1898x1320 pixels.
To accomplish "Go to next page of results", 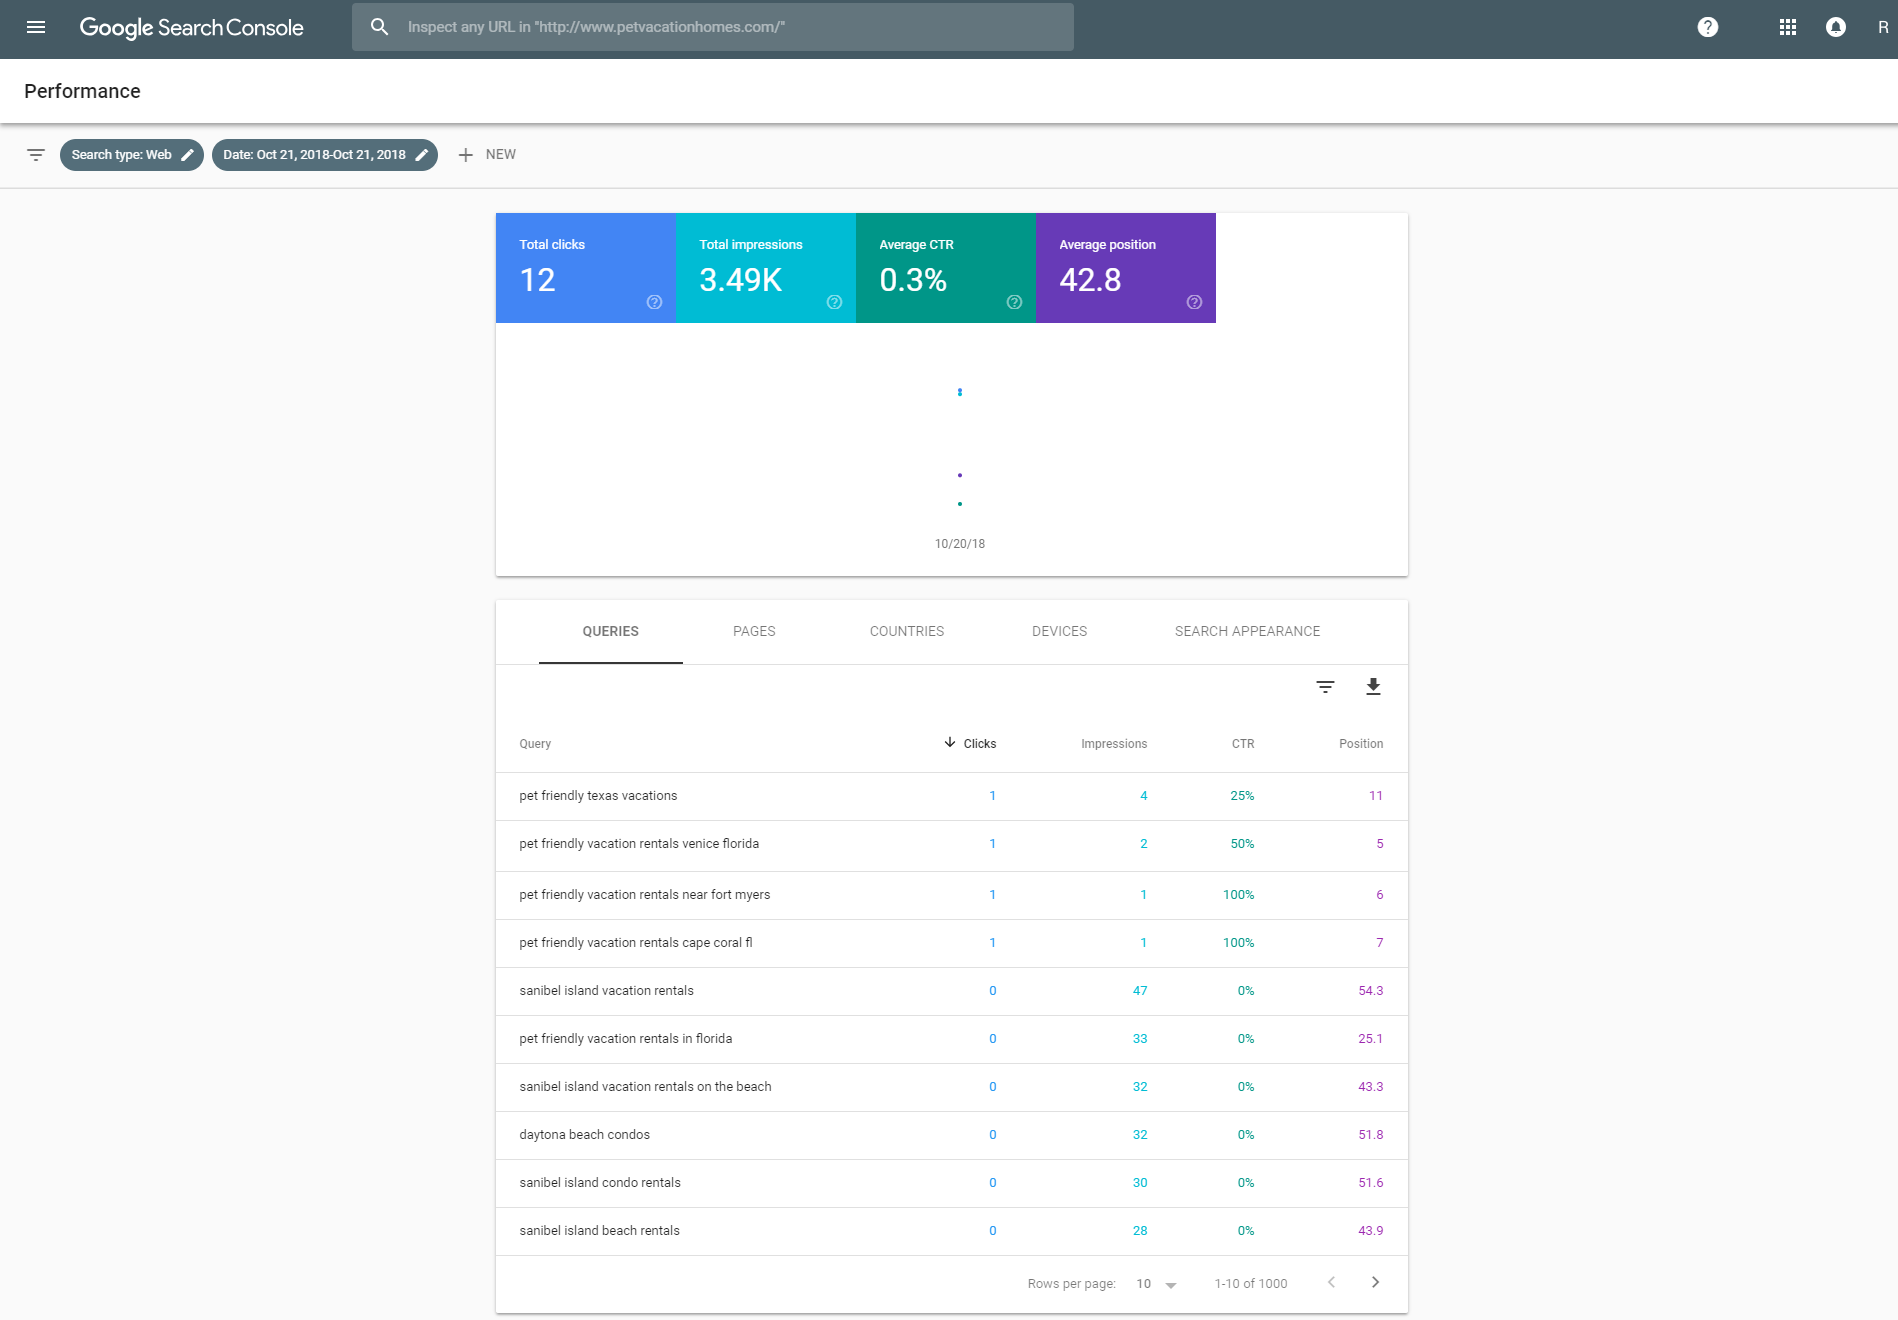I will click(x=1375, y=1283).
